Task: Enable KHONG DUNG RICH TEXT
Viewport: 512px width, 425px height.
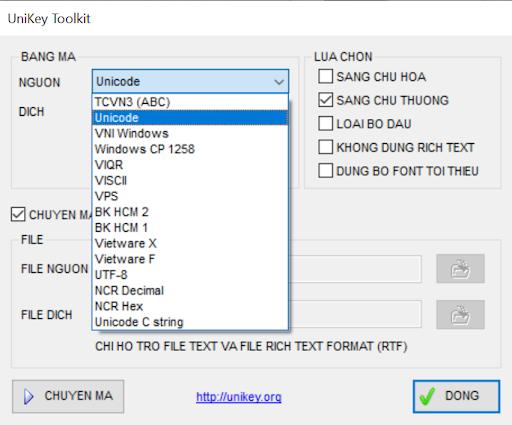Action: (325, 147)
